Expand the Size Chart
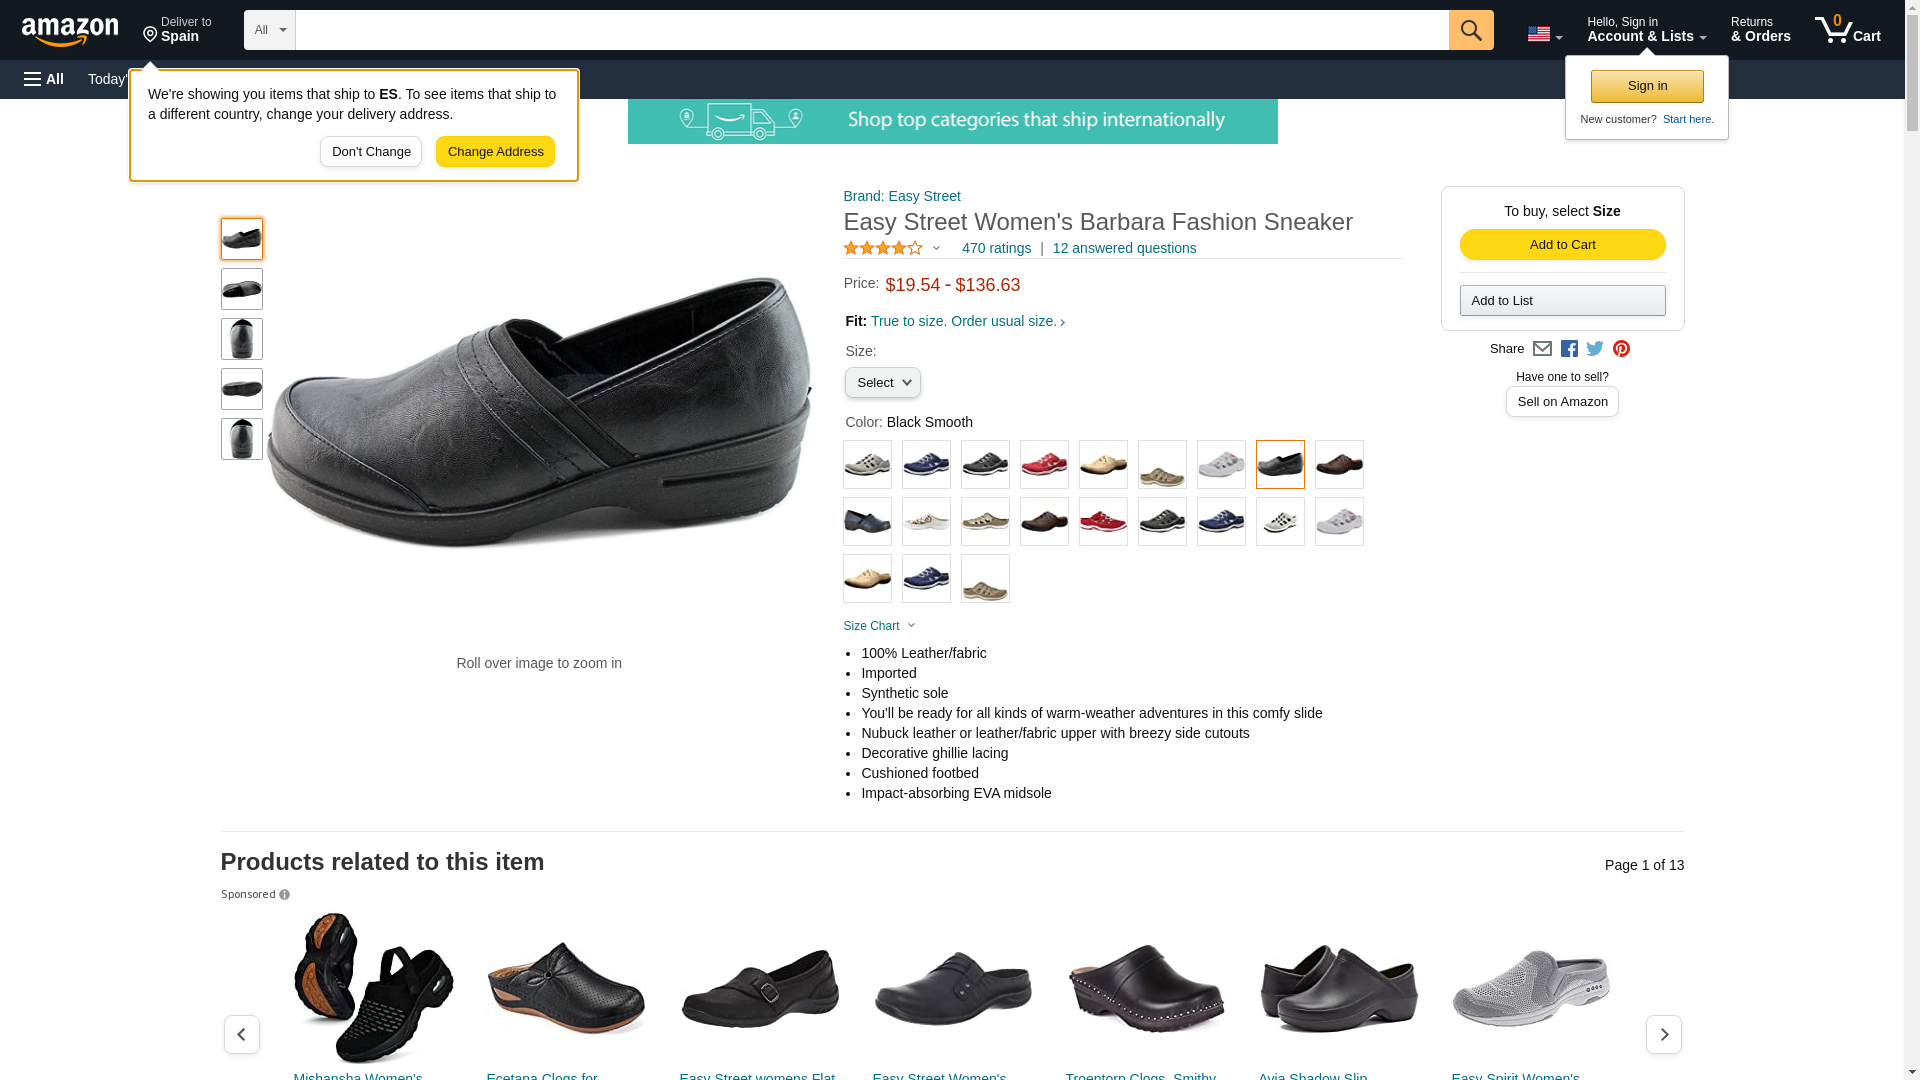Image resolution: width=1920 pixels, height=1080 pixels. coord(879,626)
